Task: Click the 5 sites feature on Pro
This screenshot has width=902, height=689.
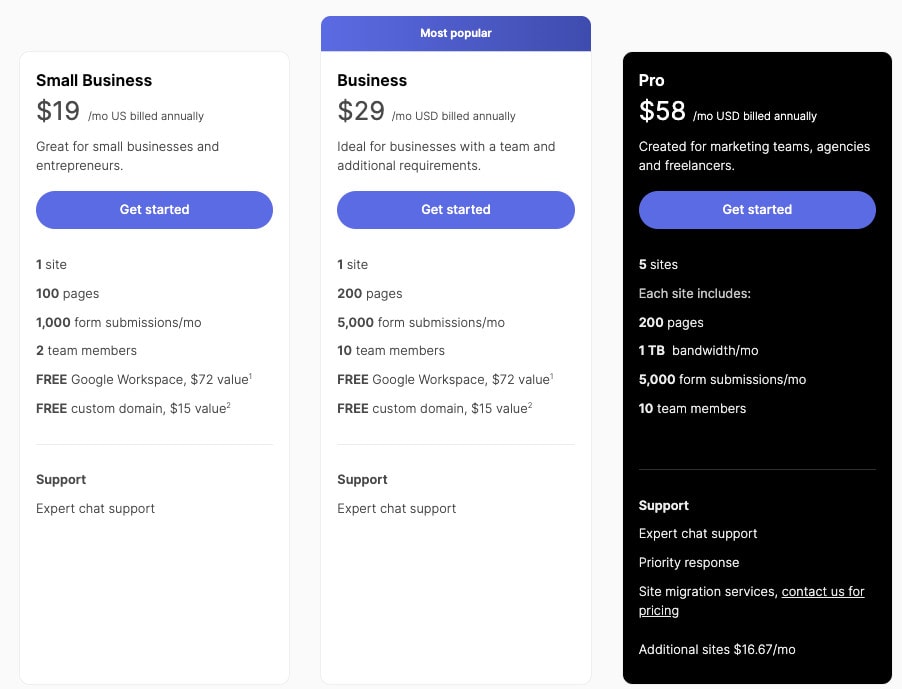Action: (x=657, y=264)
